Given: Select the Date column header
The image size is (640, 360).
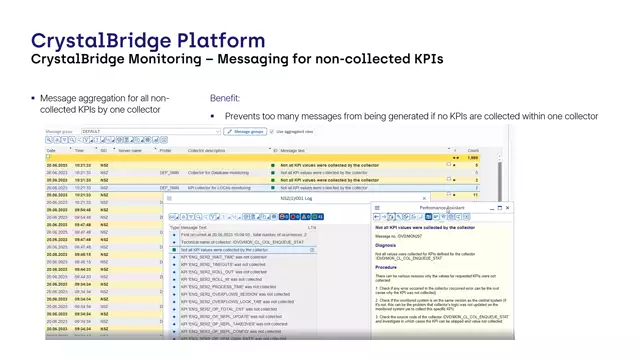Looking at the screenshot, I should tap(51, 151).
